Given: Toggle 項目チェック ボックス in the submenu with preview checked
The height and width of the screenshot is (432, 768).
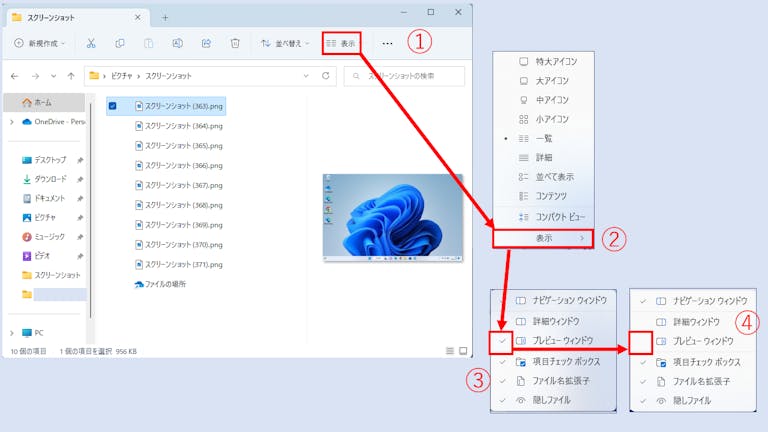Looking at the screenshot, I should pyautogui.click(x=553, y=361).
